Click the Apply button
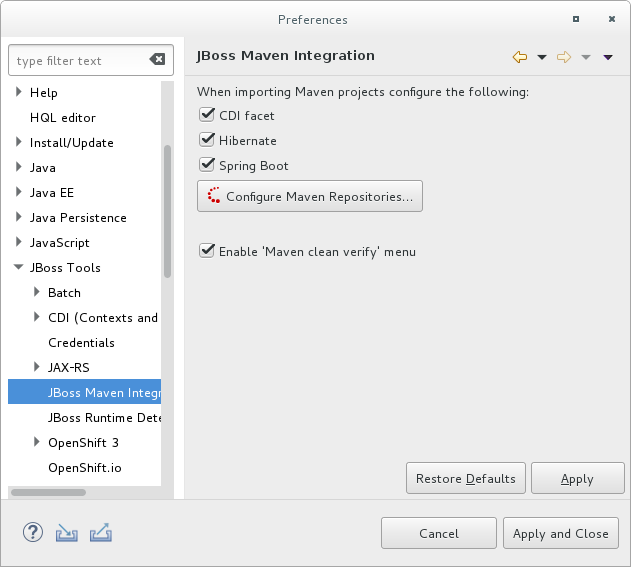The image size is (631, 567). coord(577,478)
